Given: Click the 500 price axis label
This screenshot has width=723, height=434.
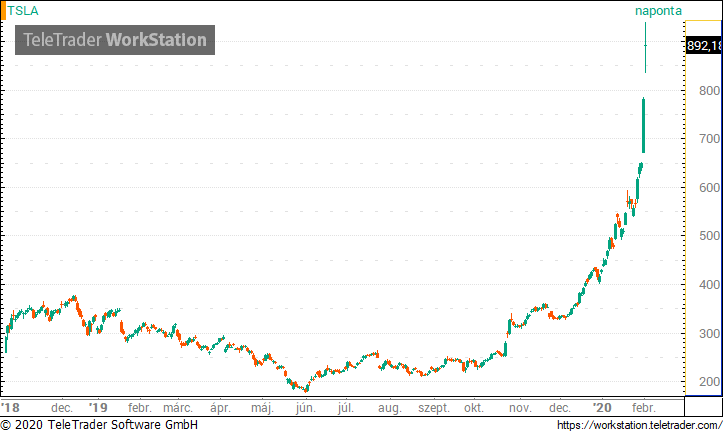Looking at the screenshot, I should pyautogui.click(x=709, y=236).
